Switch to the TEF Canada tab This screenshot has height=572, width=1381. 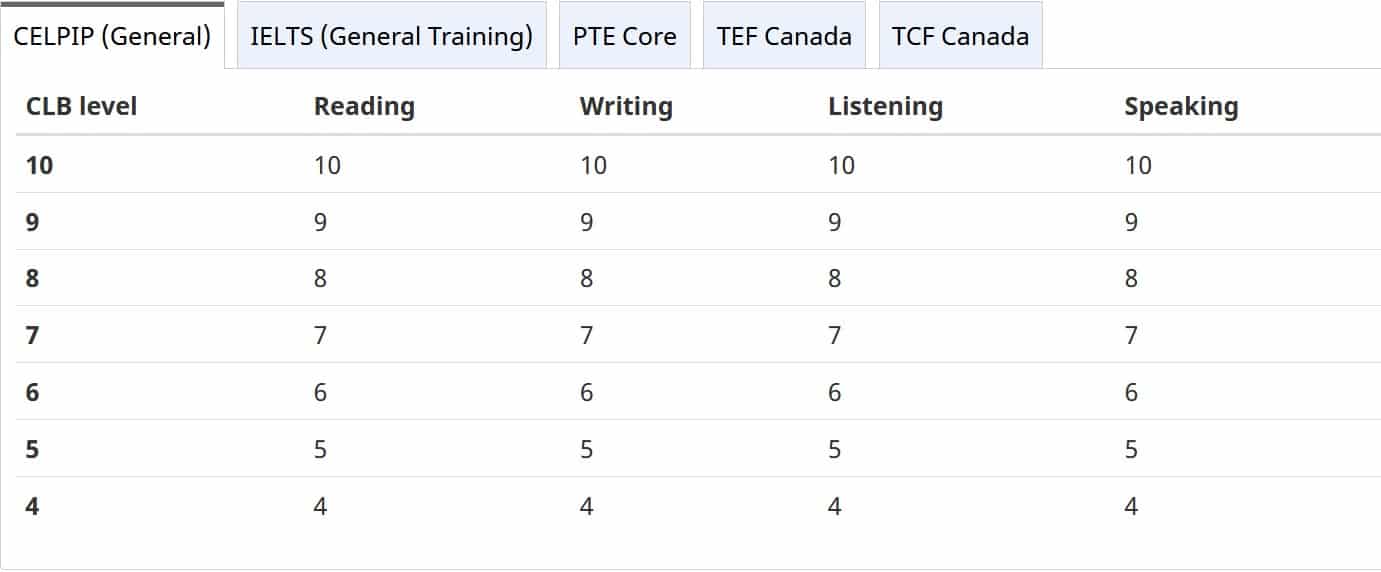point(784,36)
